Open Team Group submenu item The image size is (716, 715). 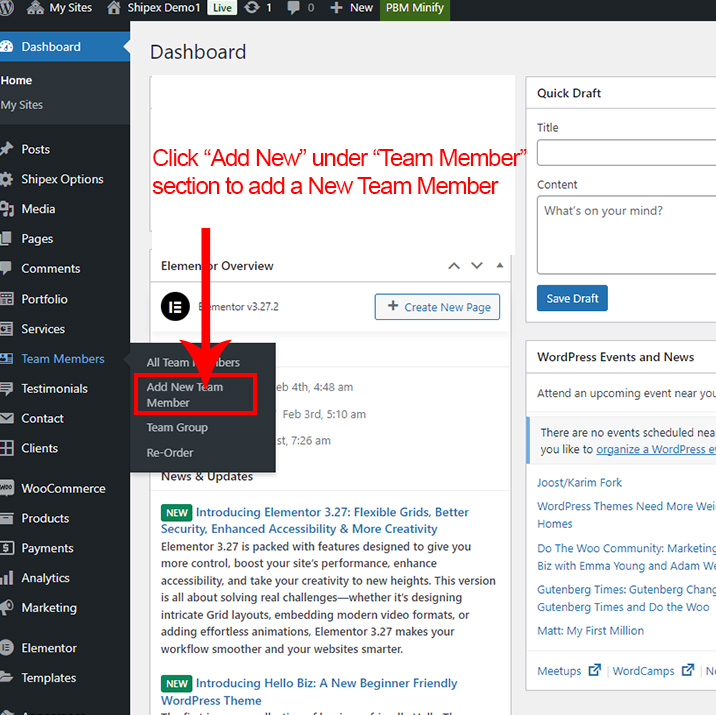pos(177,427)
